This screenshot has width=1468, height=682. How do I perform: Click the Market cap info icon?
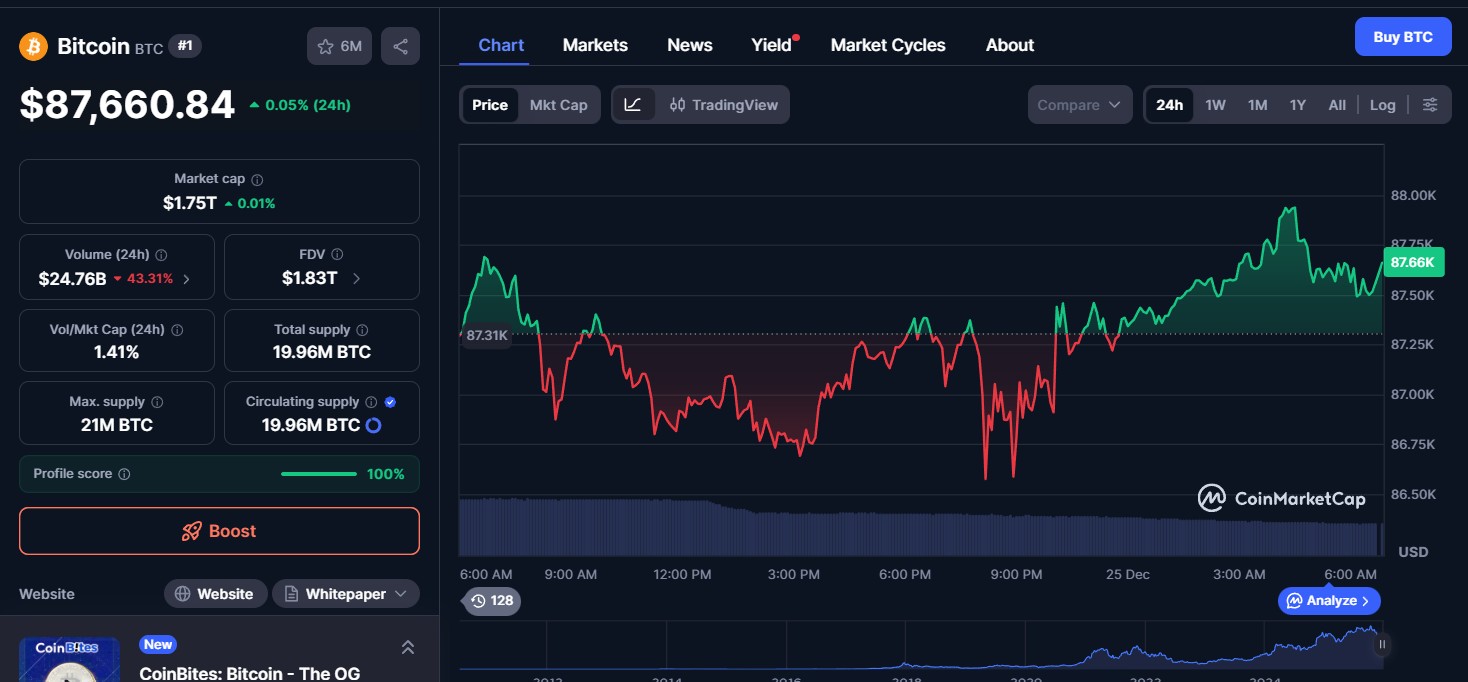tap(258, 178)
